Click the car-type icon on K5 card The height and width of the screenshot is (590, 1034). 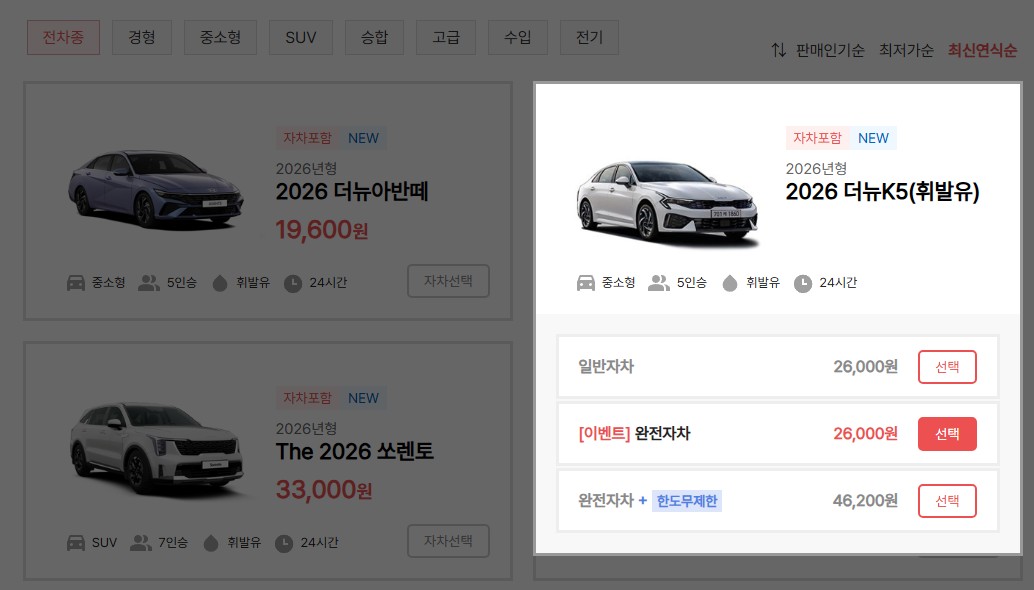coord(586,283)
